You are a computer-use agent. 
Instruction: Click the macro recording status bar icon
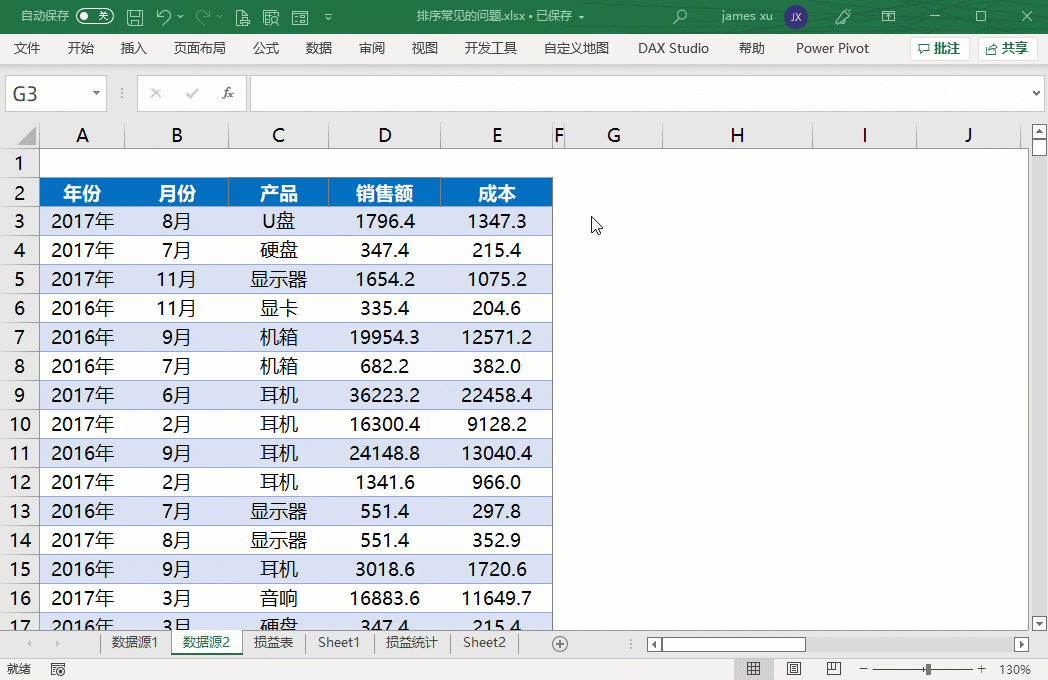(x=58, y=669)
